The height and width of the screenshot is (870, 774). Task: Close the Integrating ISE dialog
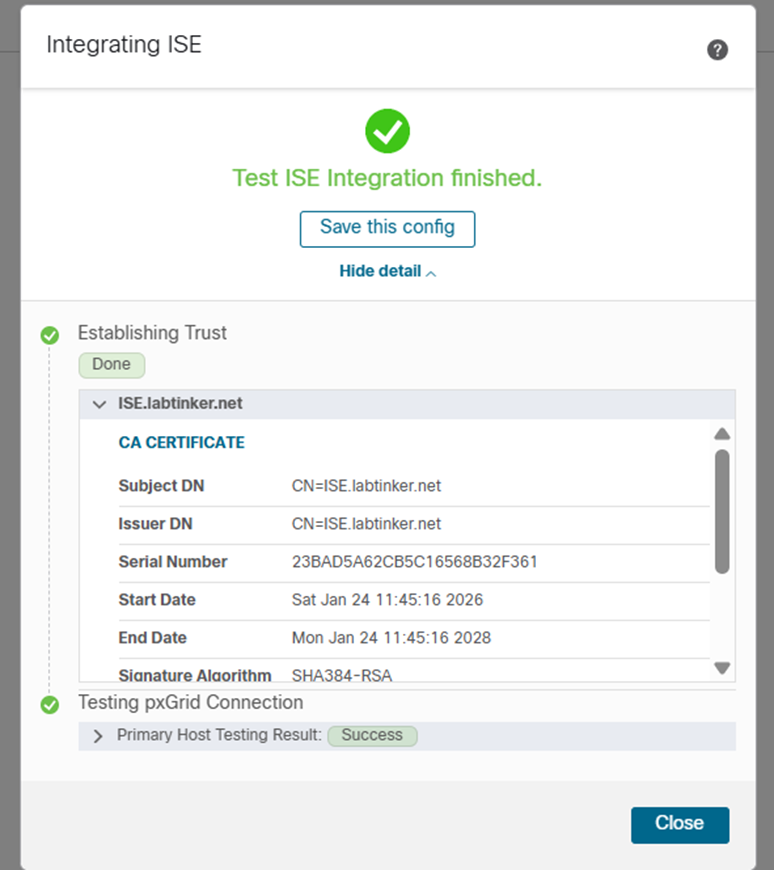point(679,824)
